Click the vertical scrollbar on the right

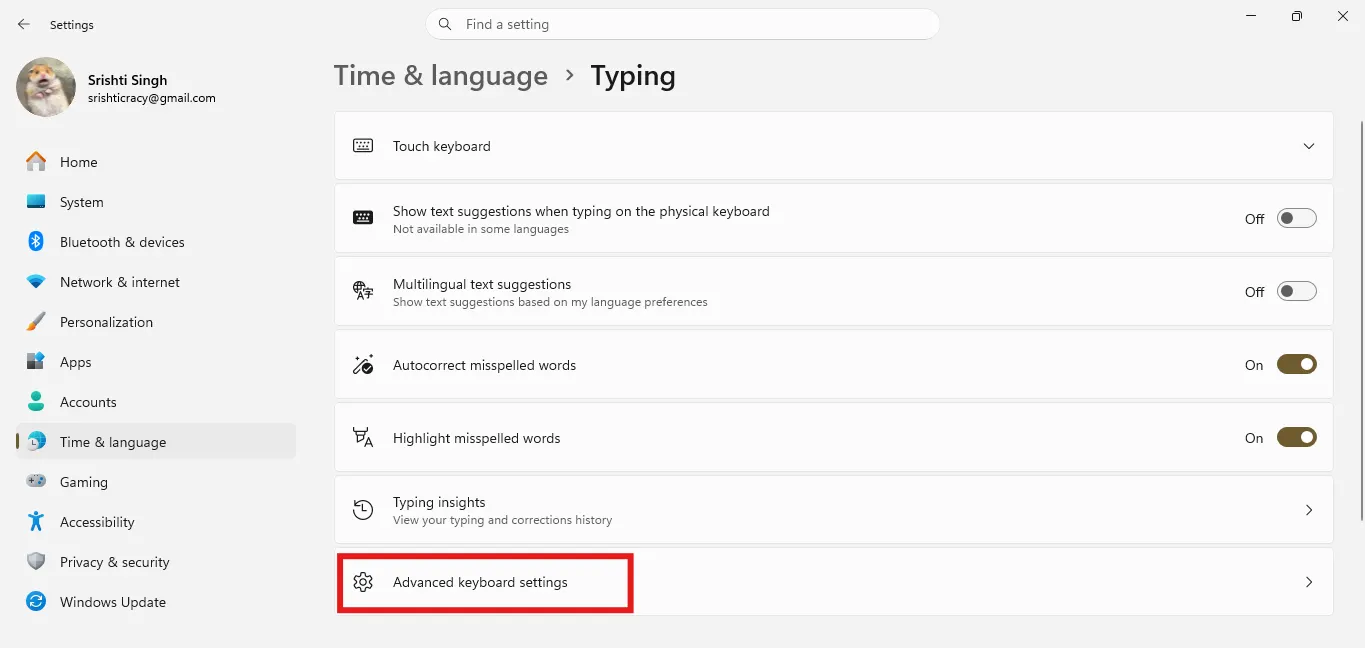click(x=1361, y=320)
